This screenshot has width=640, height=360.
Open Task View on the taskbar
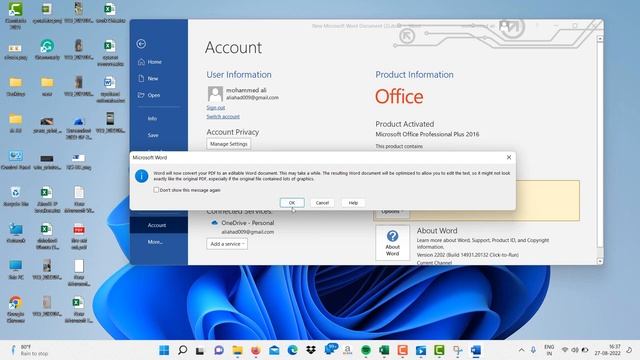click(x=200, y=350)
